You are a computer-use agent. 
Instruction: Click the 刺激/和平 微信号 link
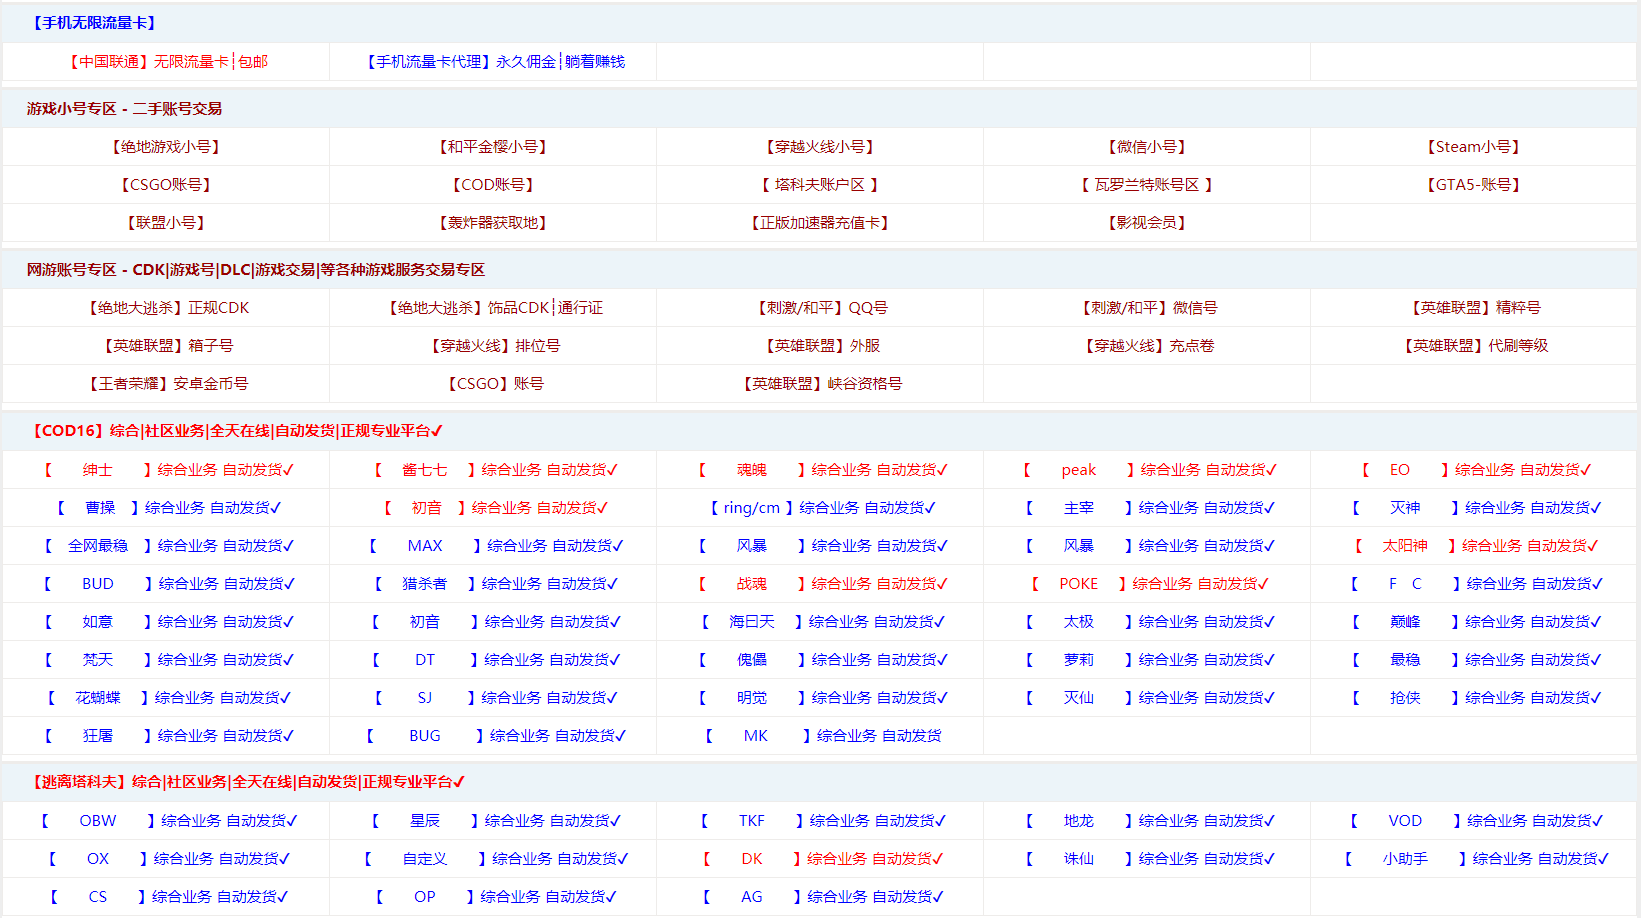point(1147,307)
